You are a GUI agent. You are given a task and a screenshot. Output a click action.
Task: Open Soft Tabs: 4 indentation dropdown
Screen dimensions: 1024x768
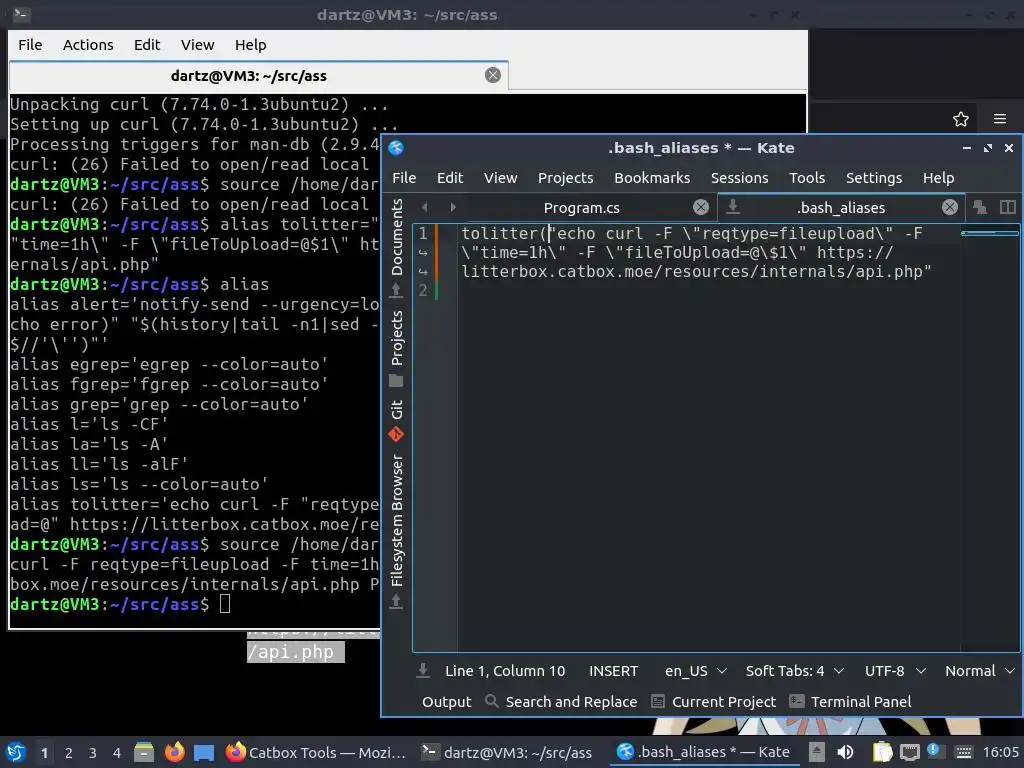(x=795, y=671)
